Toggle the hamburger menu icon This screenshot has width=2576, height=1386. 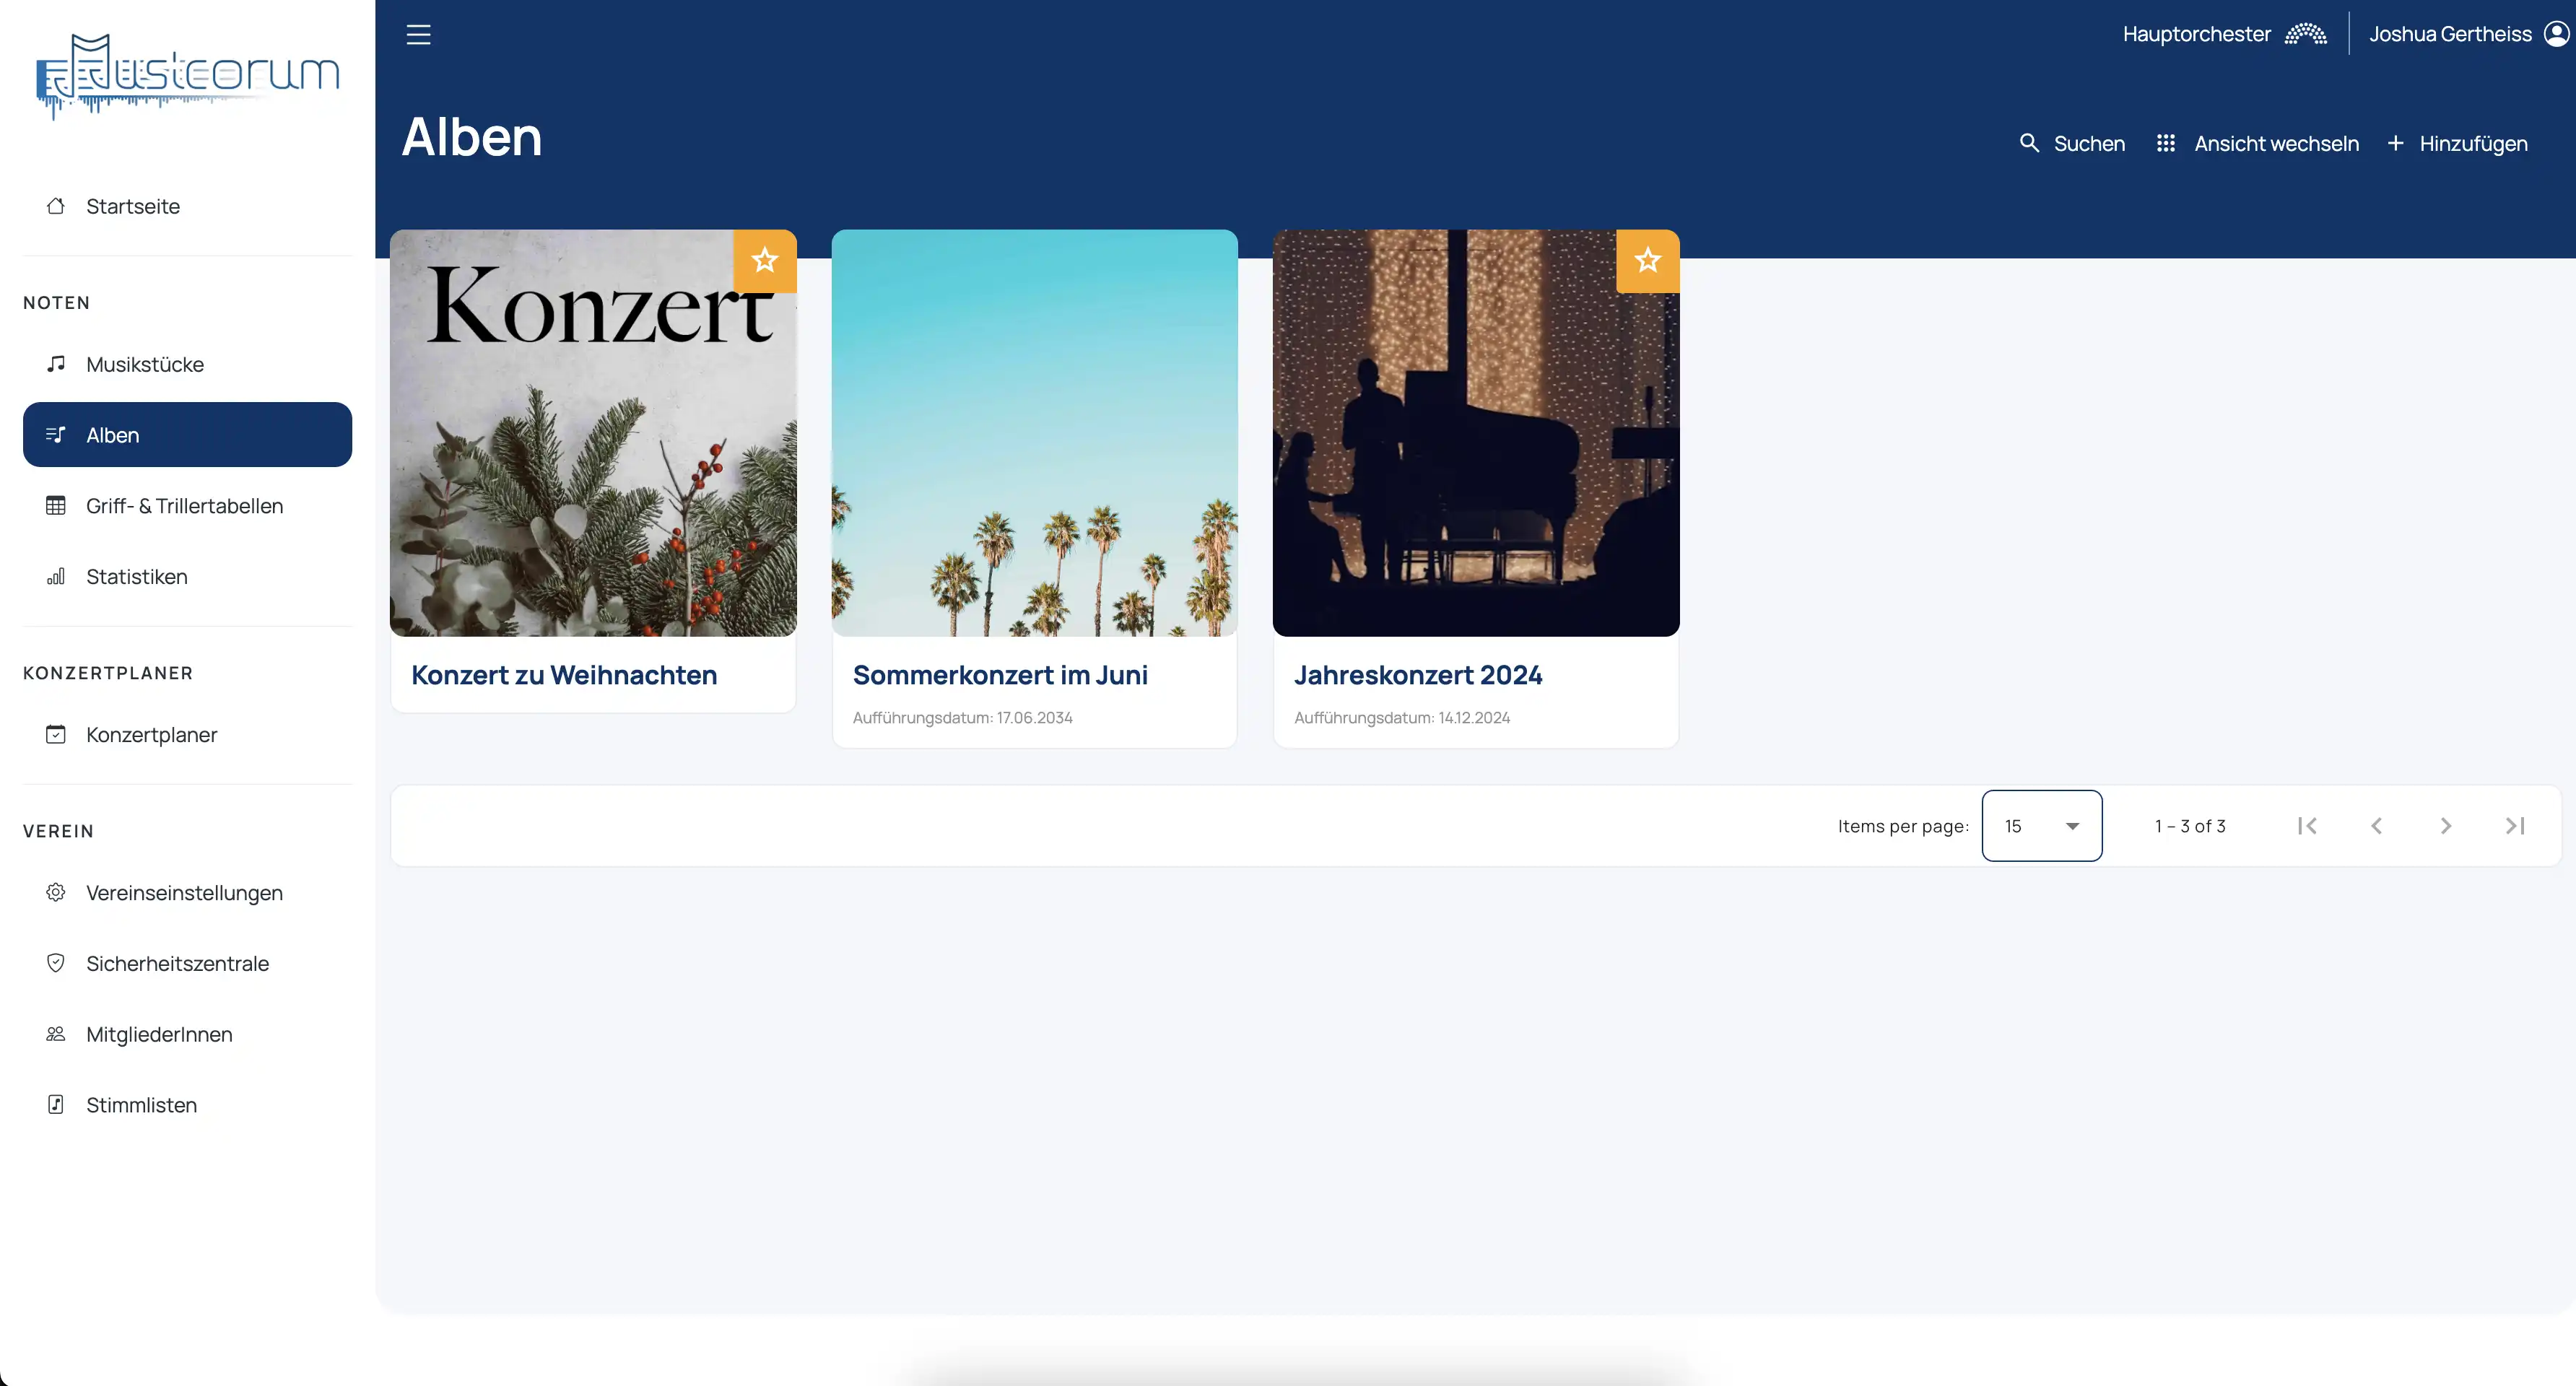pyautogui.click(x=418, y=34)
